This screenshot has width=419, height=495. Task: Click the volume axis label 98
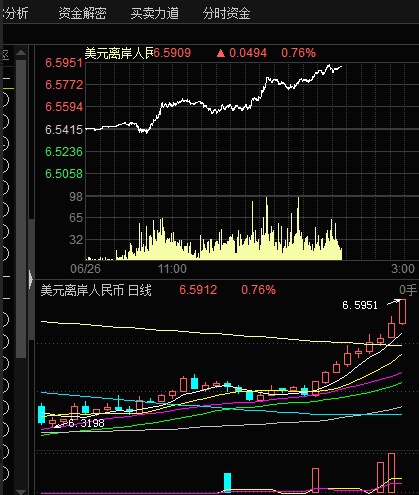click(x=76, y=197)
